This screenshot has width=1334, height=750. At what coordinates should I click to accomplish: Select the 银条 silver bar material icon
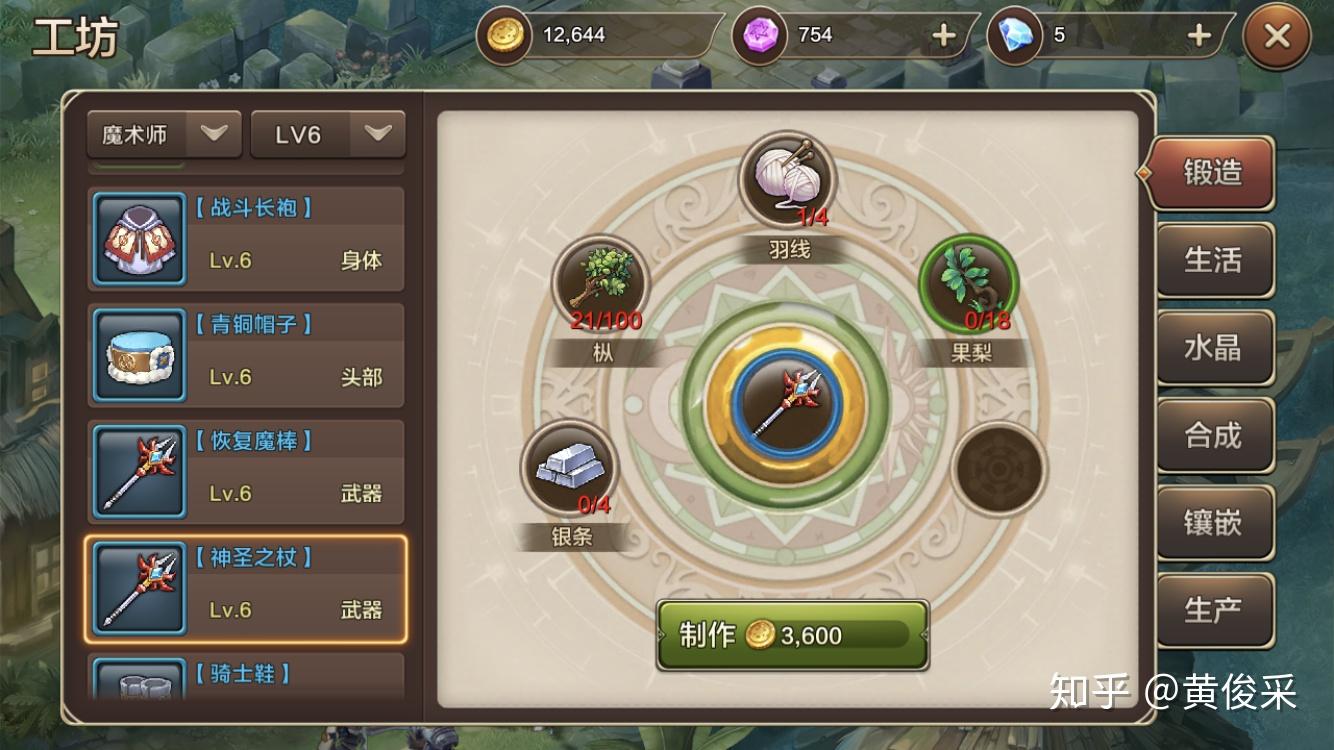pyautogui.click(x=570, y=468)
